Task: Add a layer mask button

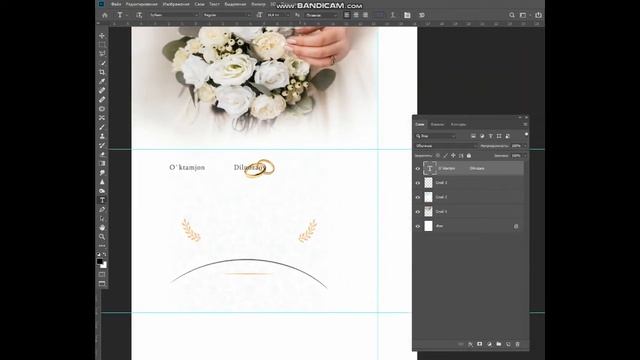Action: (x=480, y=344)
